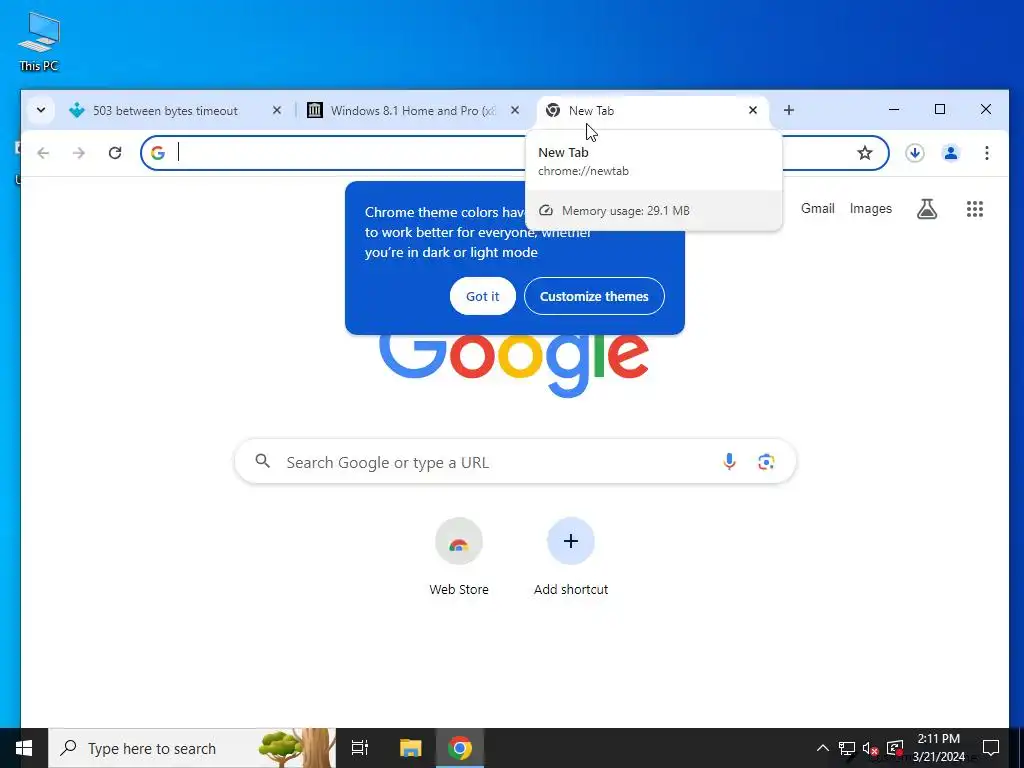Viewport: 1024px width, 768px height.
Task: Open the notification center icon
Action: pos(991,748)
